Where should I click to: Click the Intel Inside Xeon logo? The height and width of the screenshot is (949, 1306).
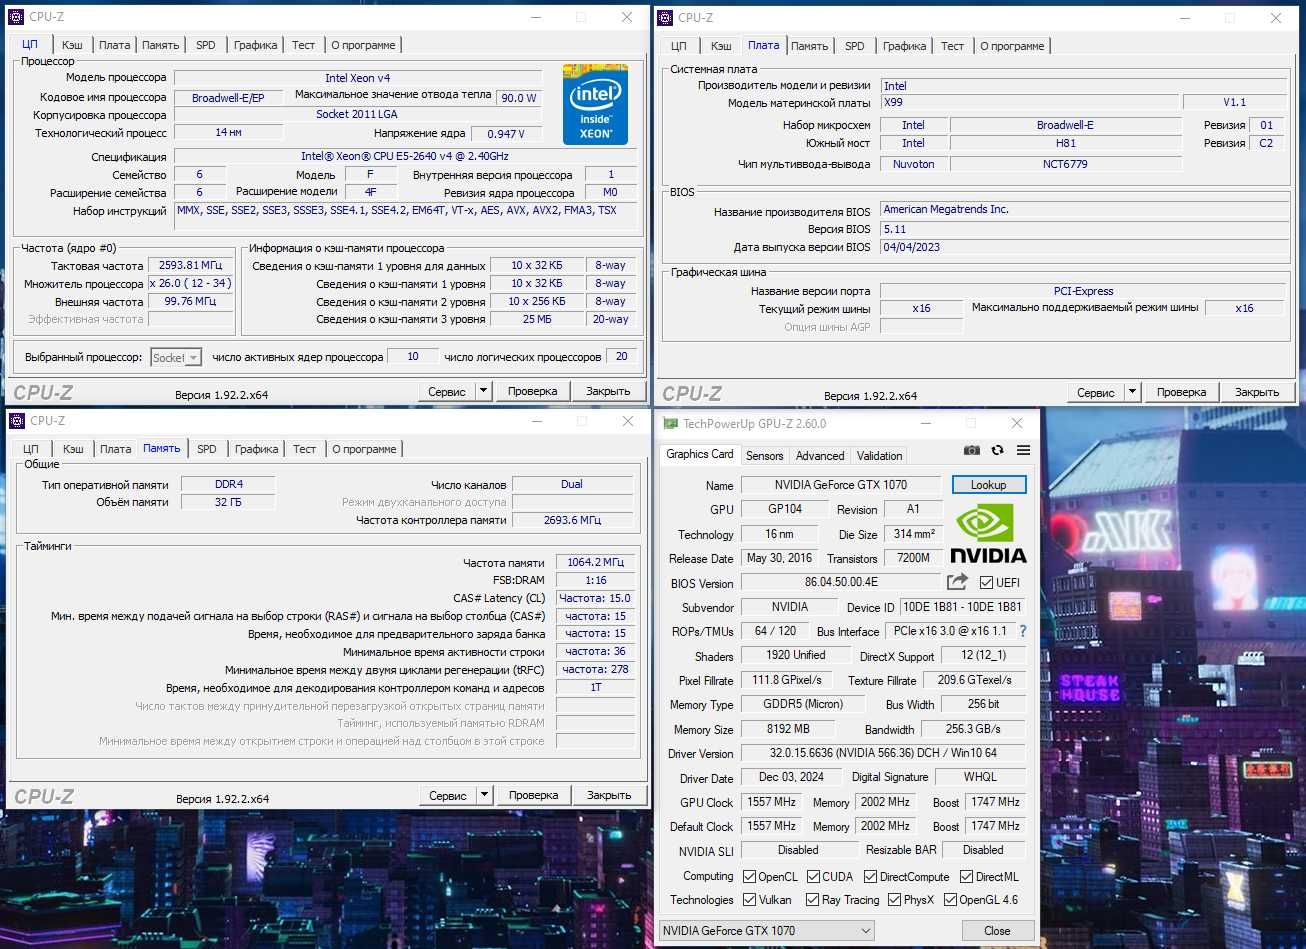point(595,104)
